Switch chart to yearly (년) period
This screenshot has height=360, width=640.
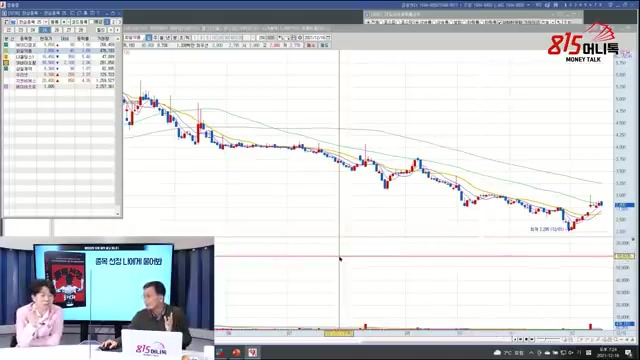[x=168, y=38]
